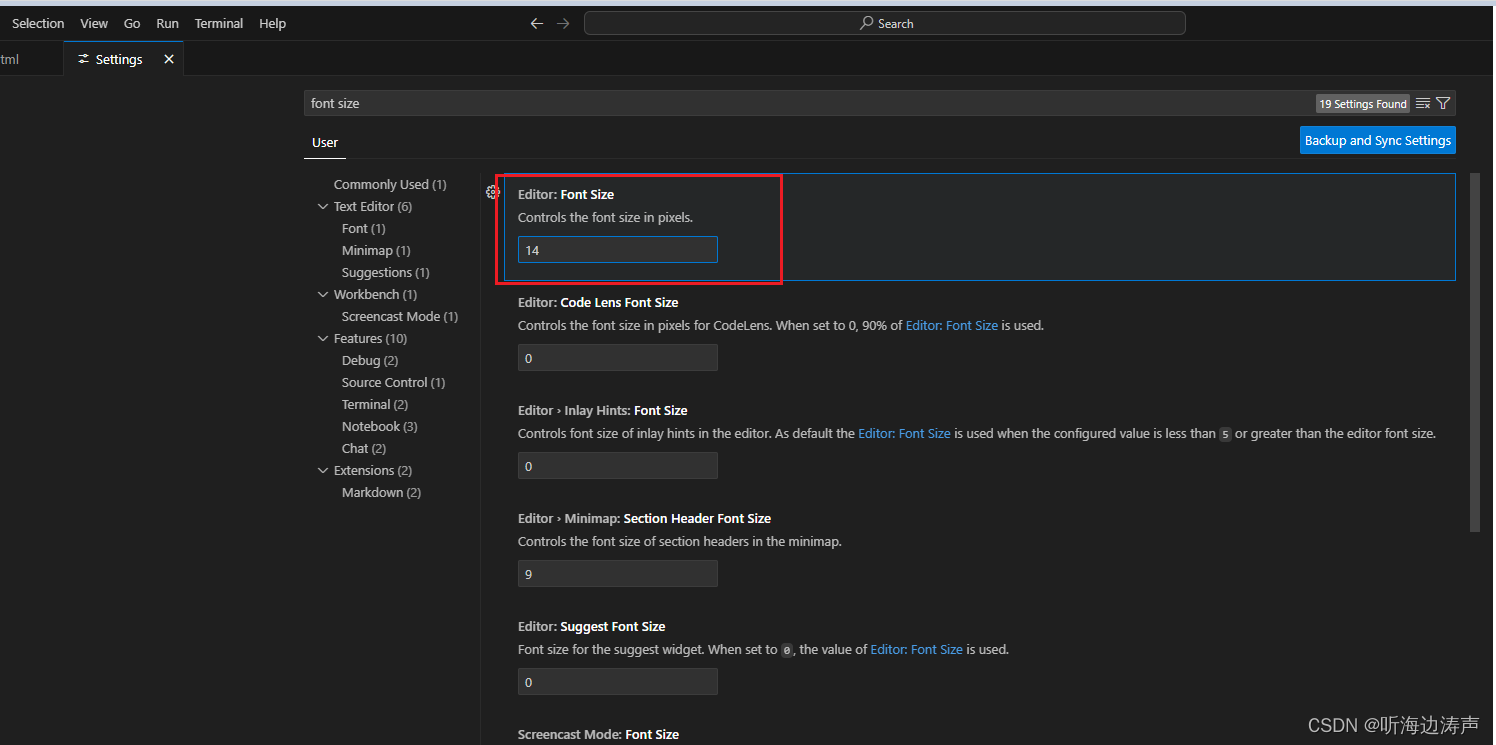Click the 'Editor: Code Lens Font Size' heading
The height and width of the screenshot is (745, 1496).
click(598, 302)
